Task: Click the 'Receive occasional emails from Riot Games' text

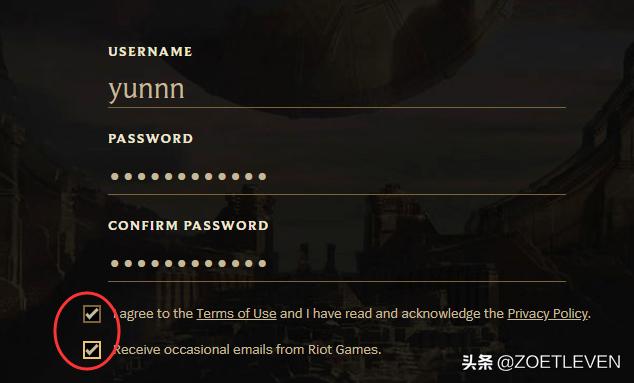Action: coord(247,350)
